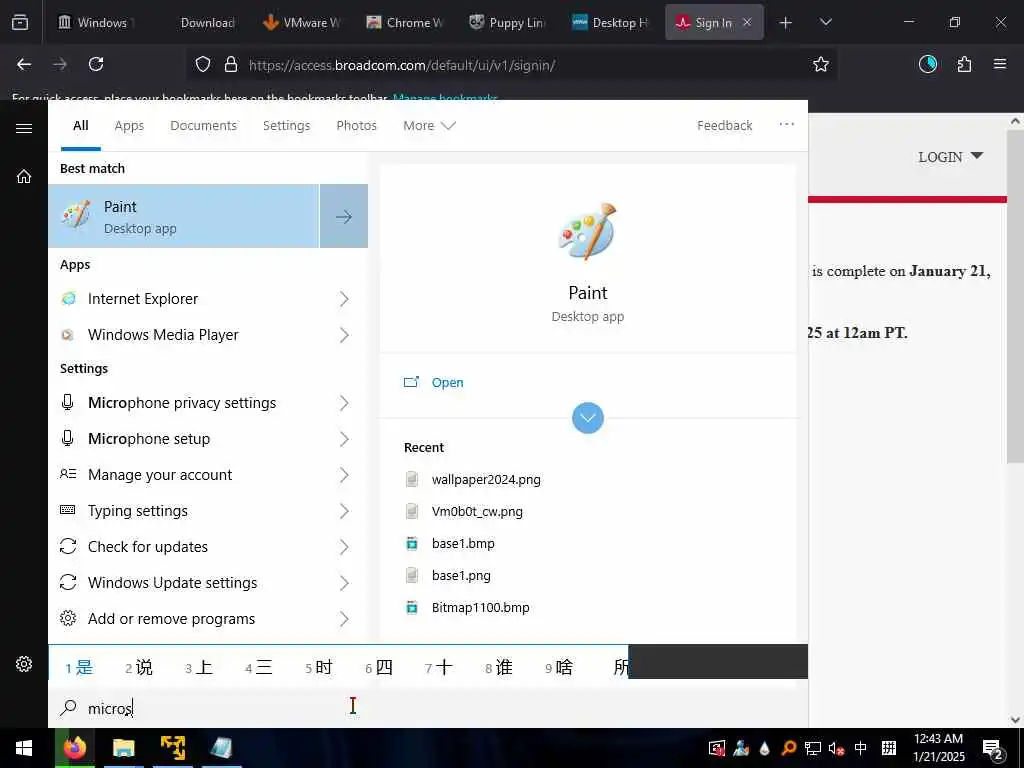Open recent file base1.png
The height and width of the screenshot is (768, 1024).
[x=461, y=575]
